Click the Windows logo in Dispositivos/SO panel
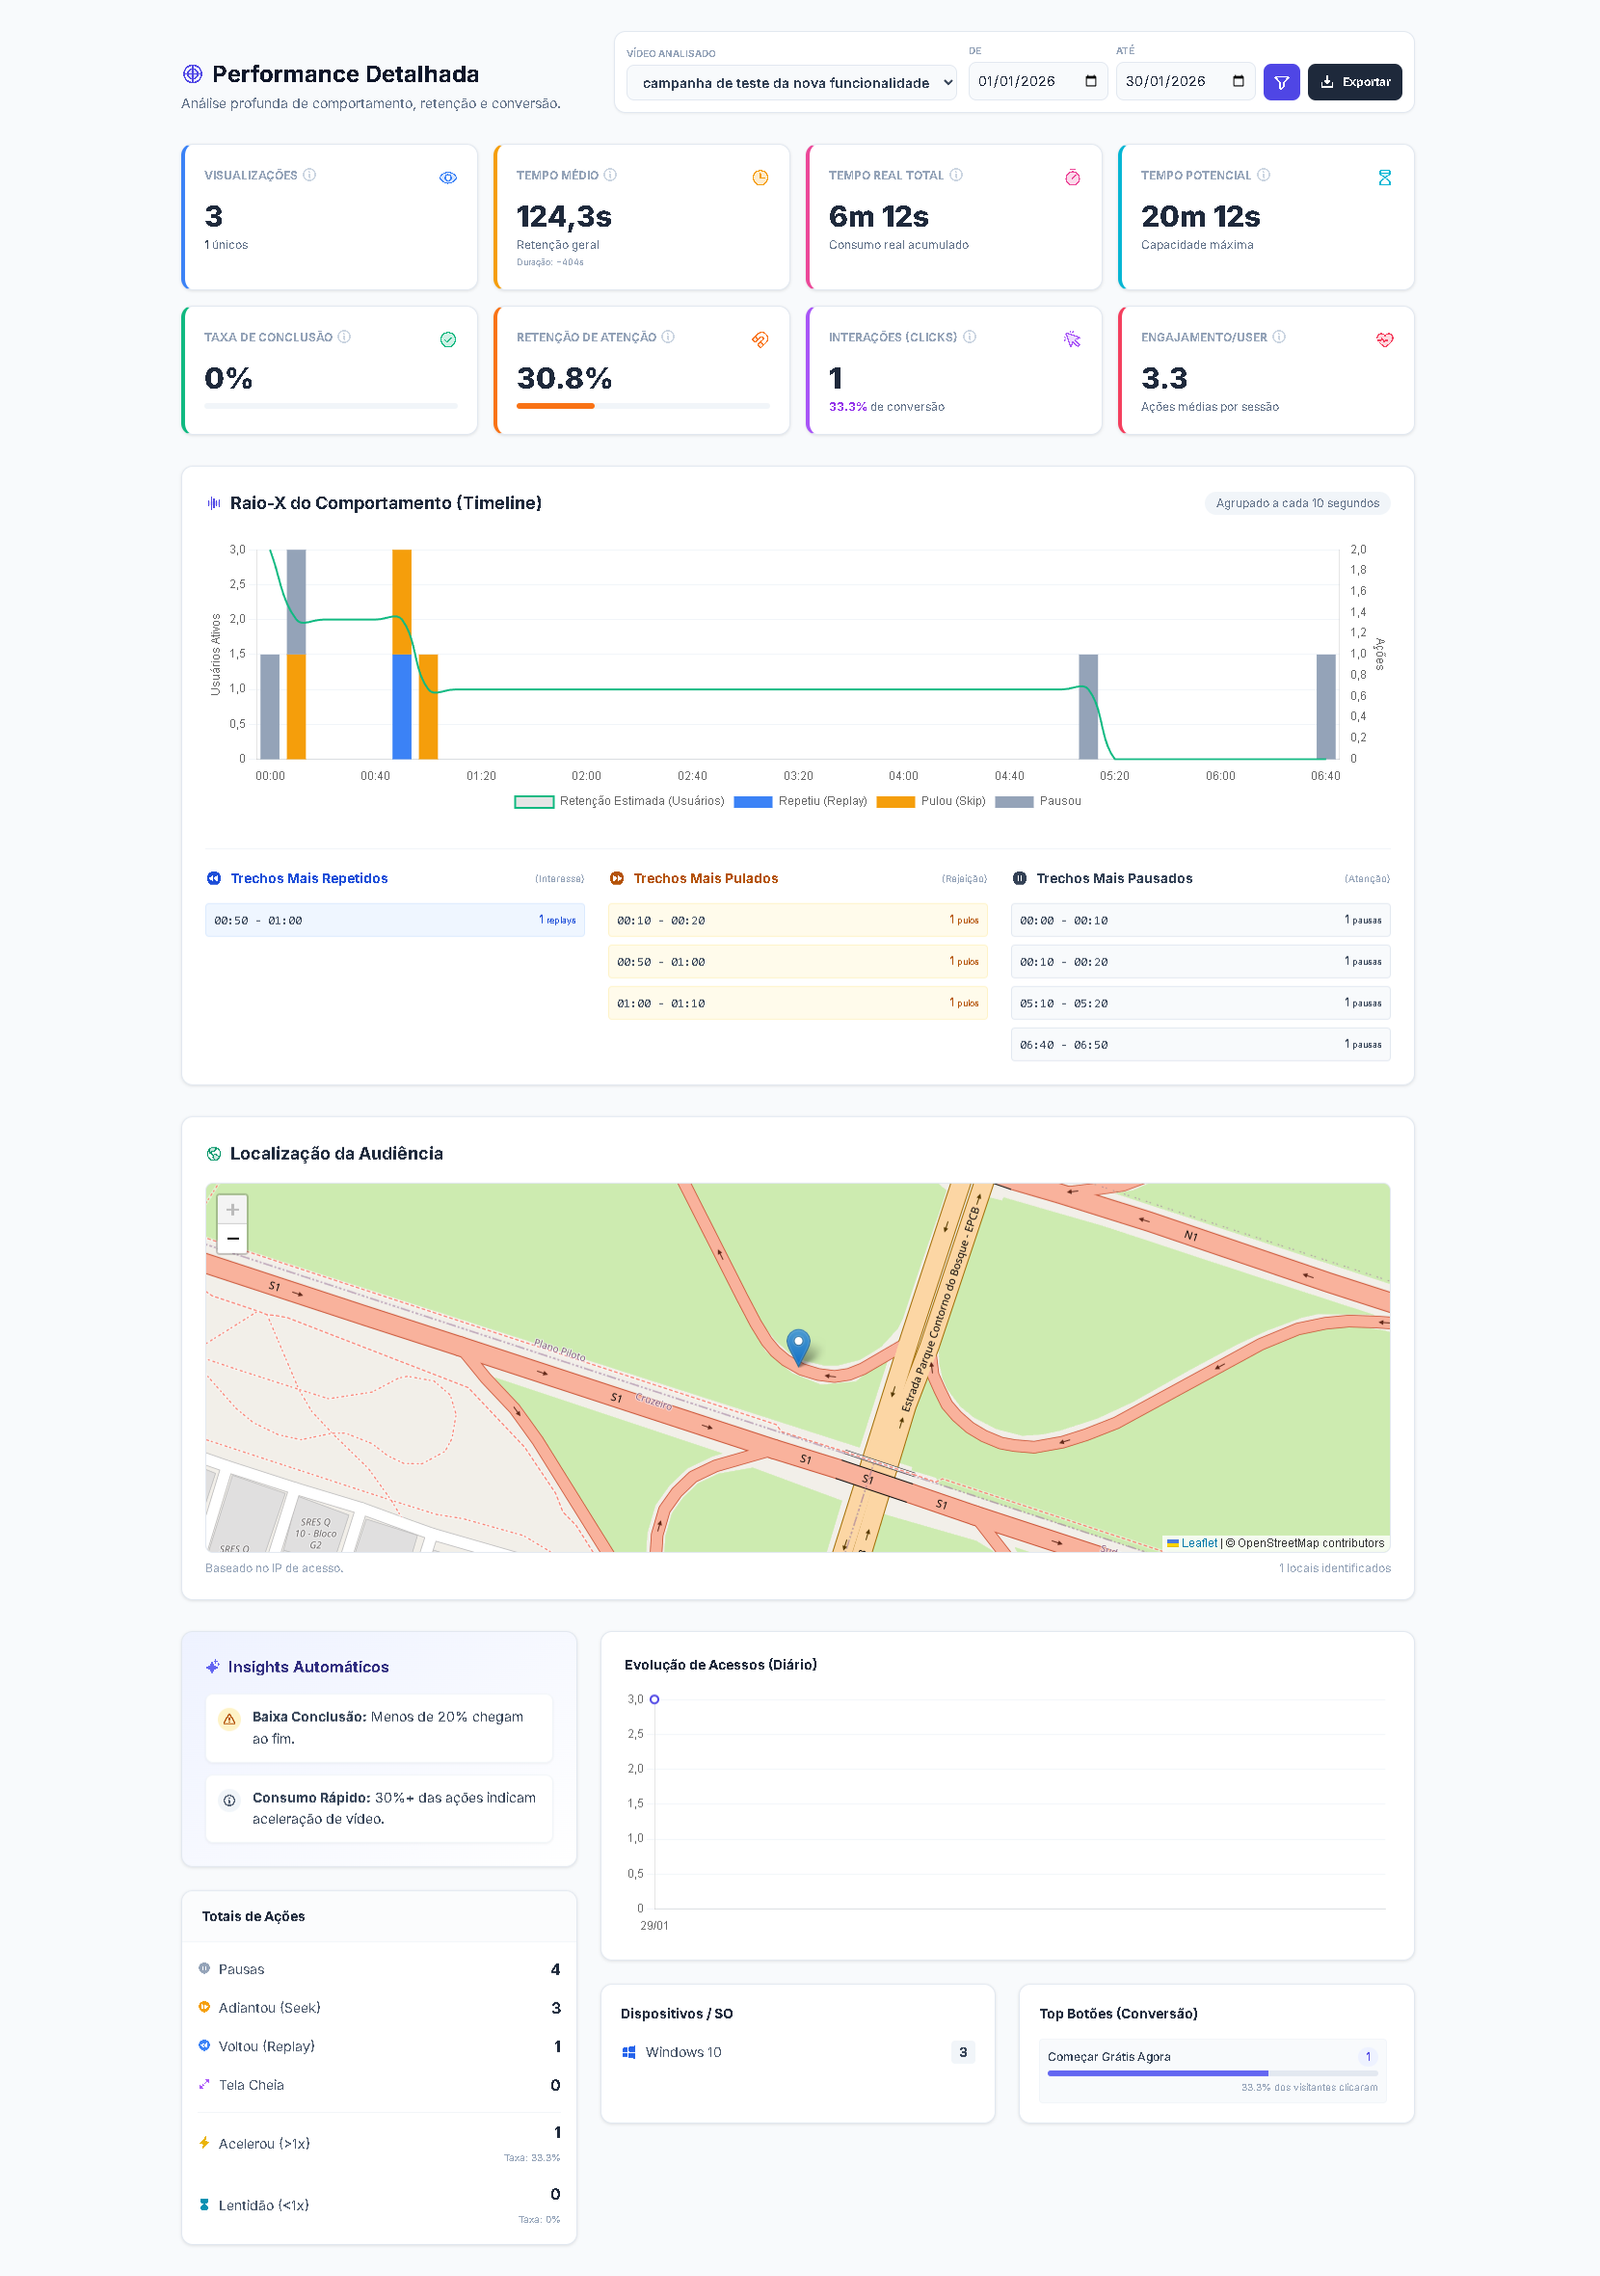 pos(629,2051)
